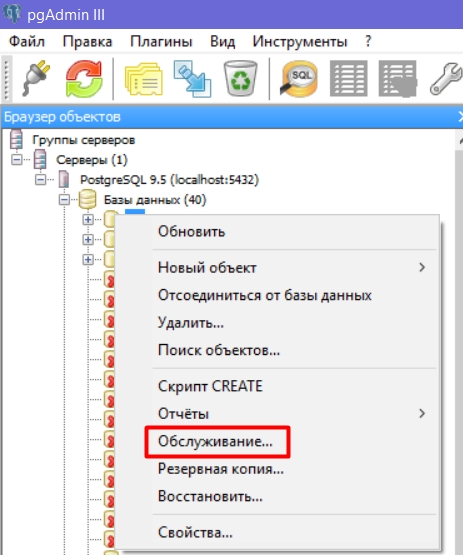Image resolution: width=463 pixels, height=555 pixels.
Task: Click the plug connection icon in toolbar
Action: coord(36,78)
